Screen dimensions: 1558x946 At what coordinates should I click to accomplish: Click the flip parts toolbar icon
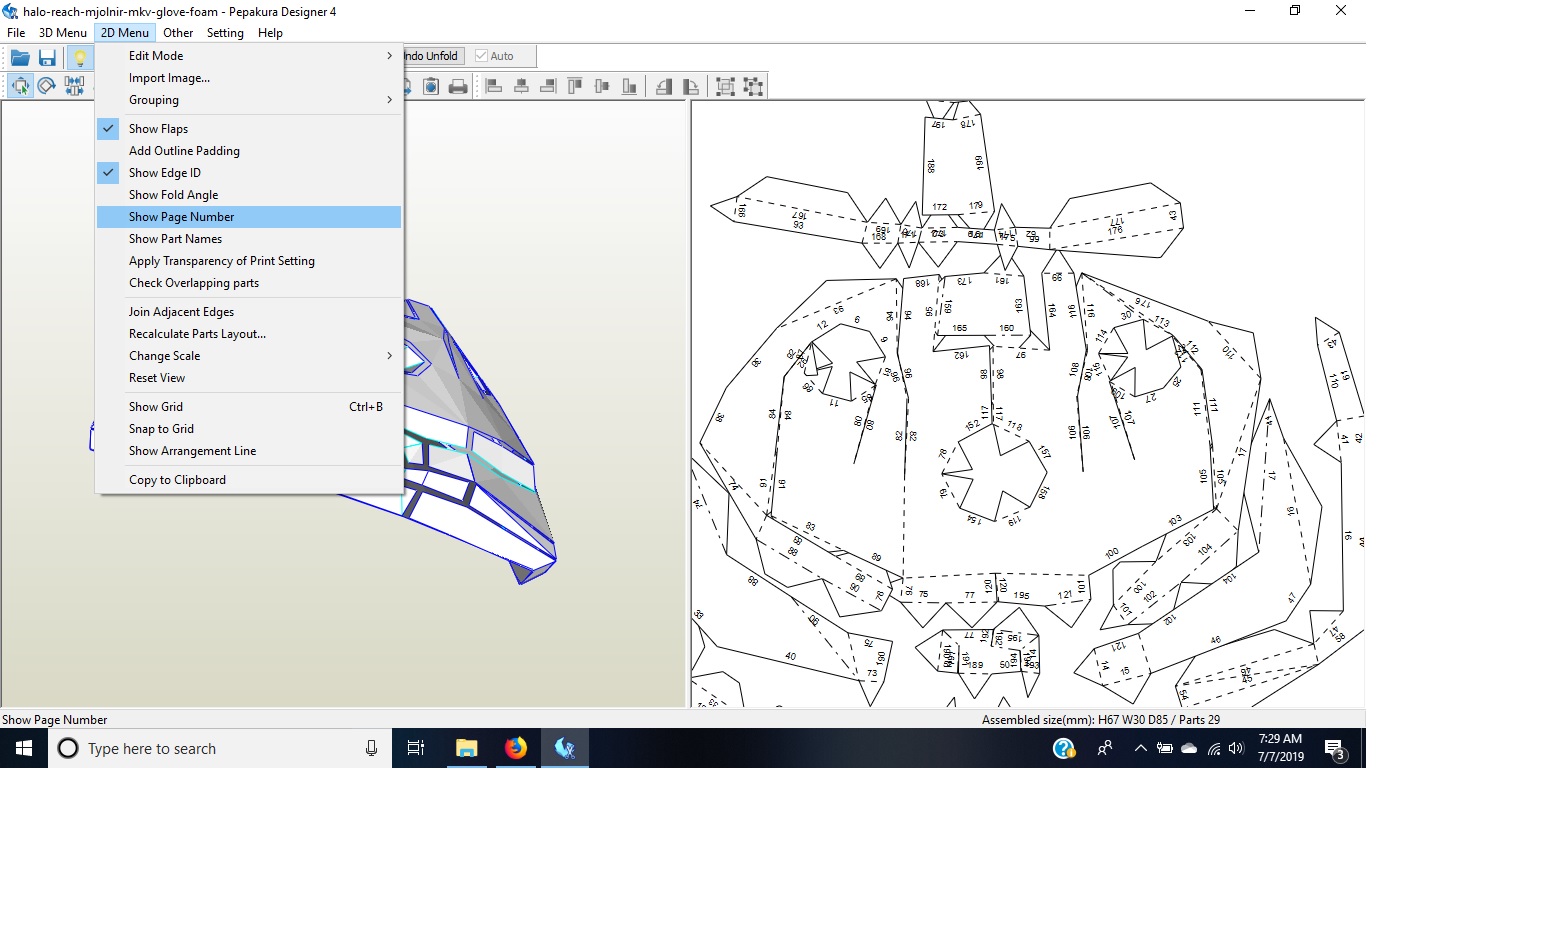[664, 86]
